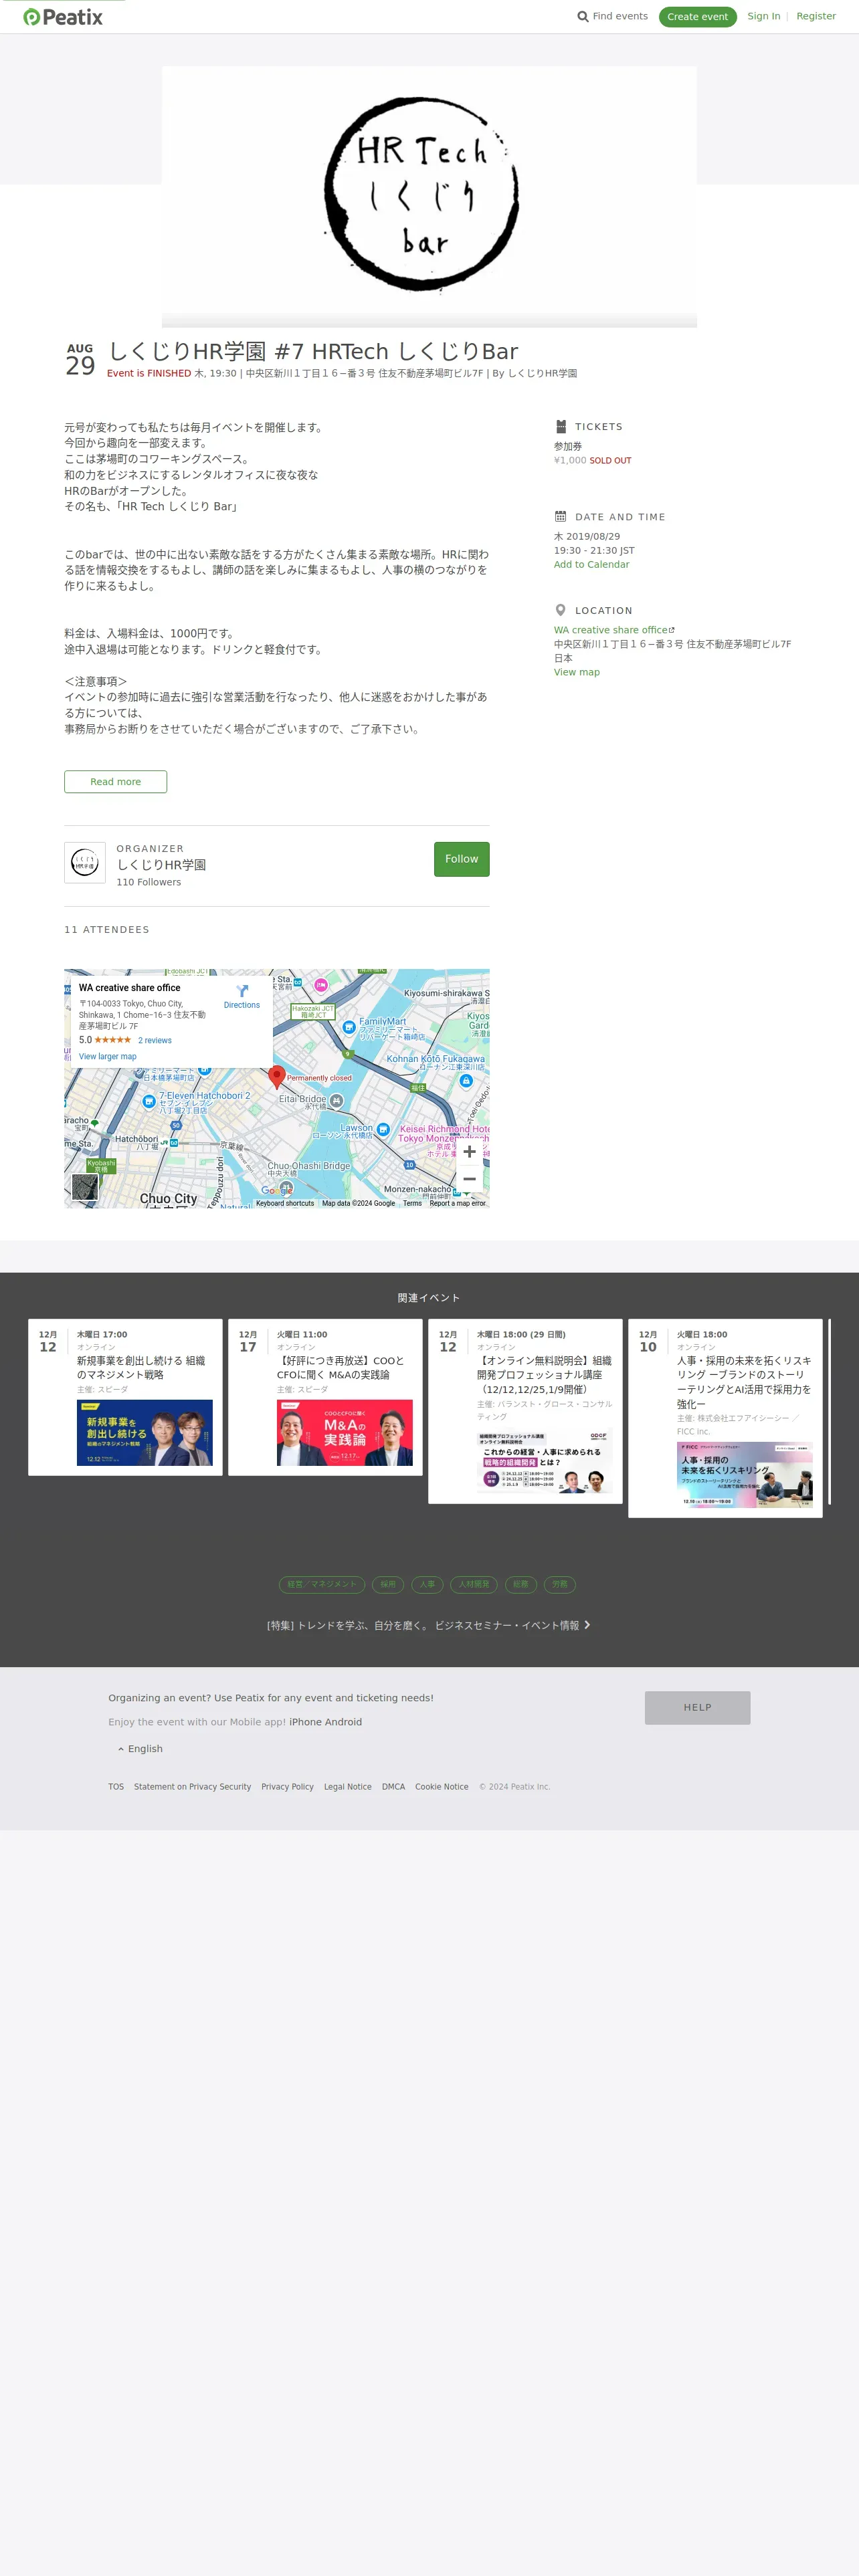Click the HR Tech しくじり bar cover image

pos(429,196)
